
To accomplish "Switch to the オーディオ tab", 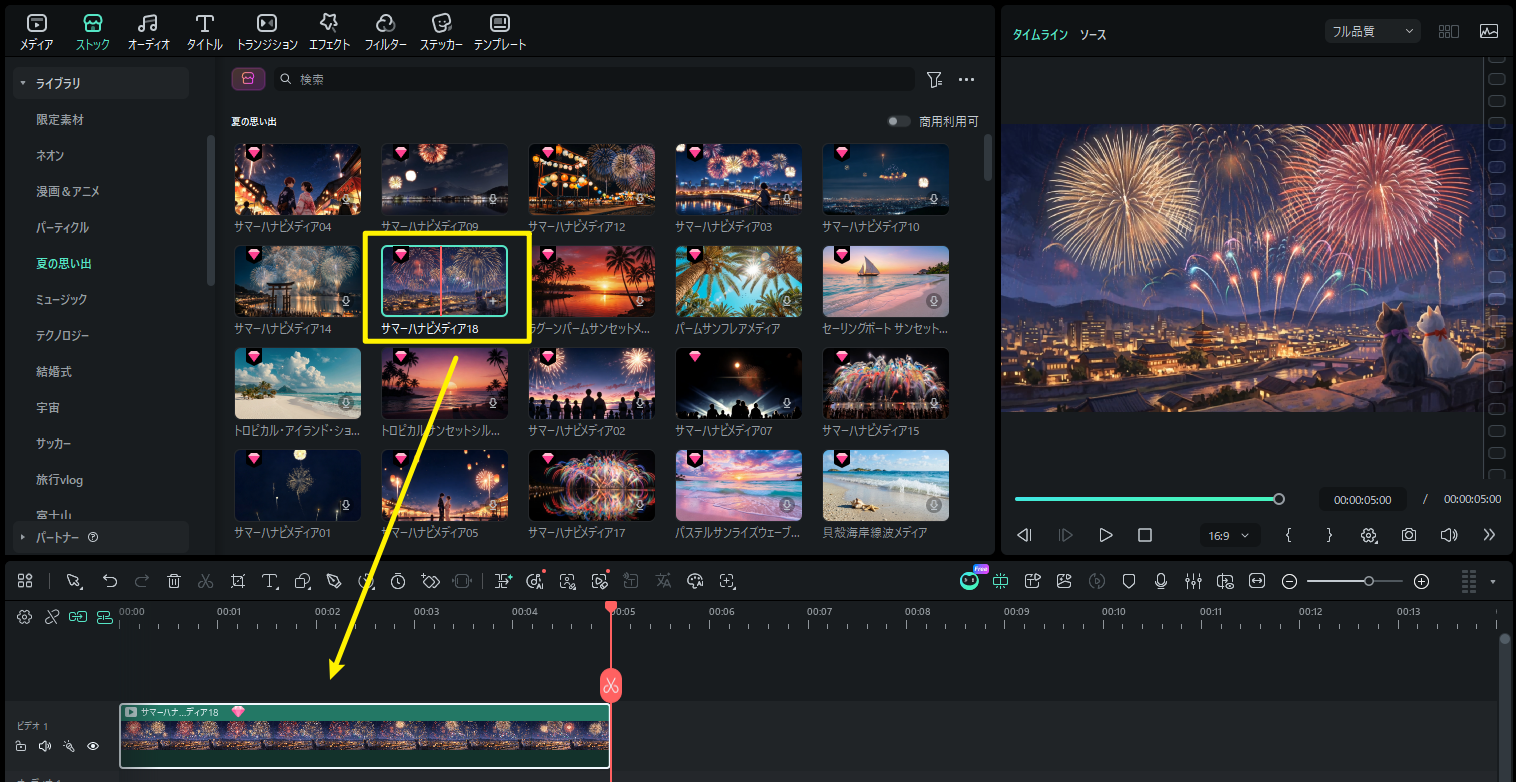I will (149, 32).
